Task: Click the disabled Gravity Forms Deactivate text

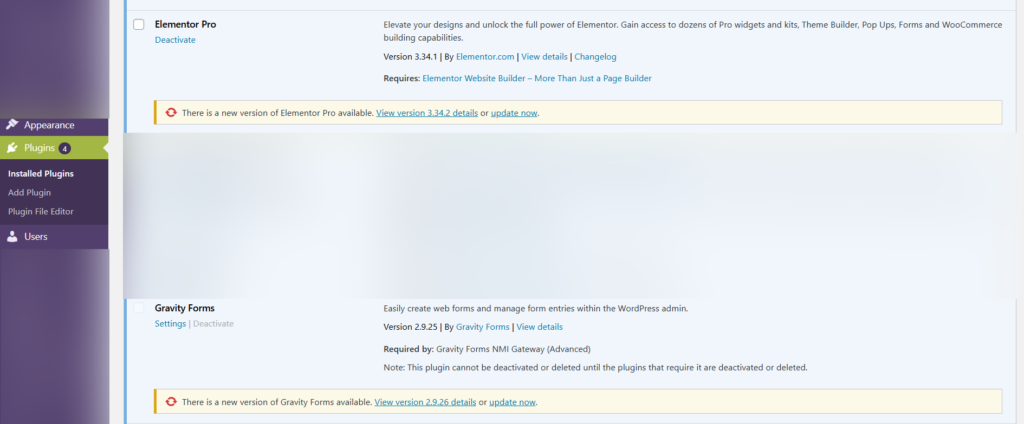Action: 213,323
